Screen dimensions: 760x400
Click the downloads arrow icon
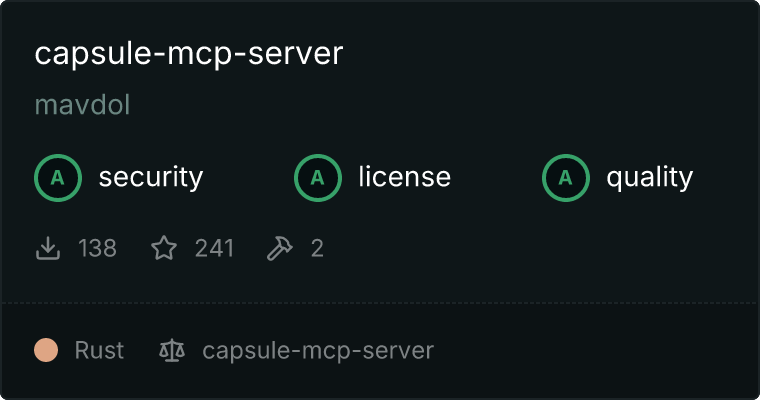coord(48,248)
